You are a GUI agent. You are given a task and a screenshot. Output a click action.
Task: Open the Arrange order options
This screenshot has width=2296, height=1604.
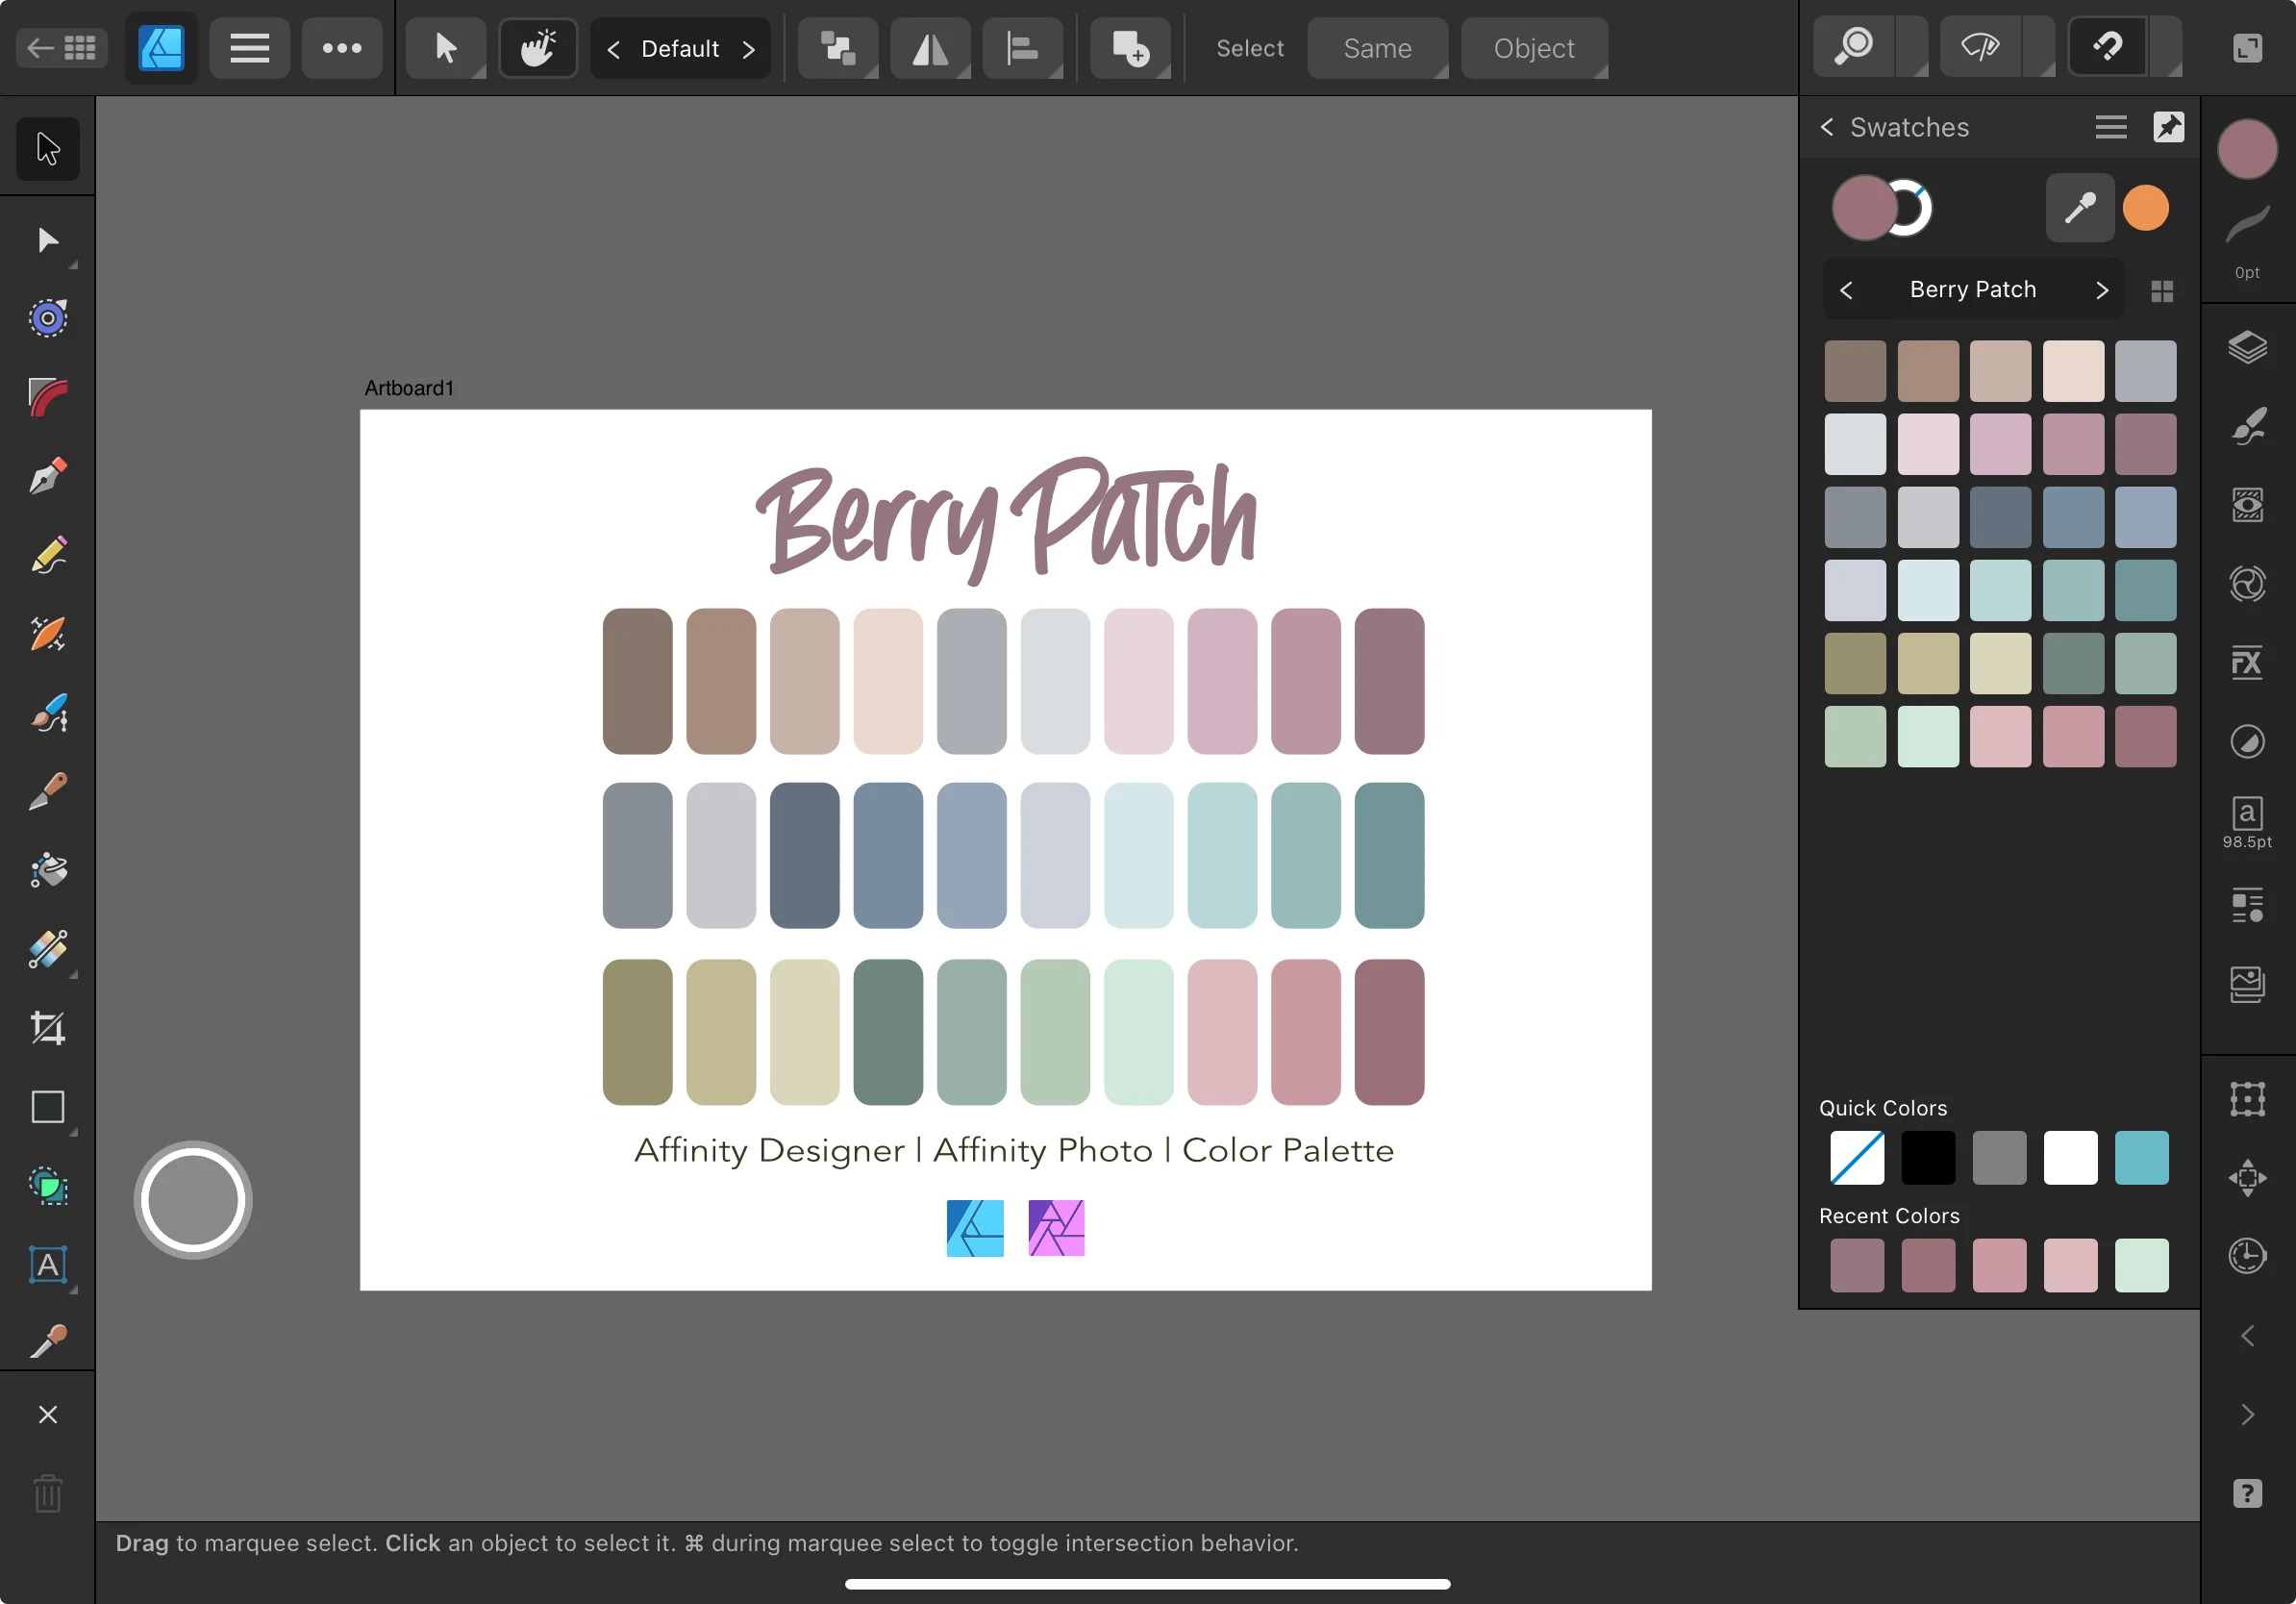[838, 47]
